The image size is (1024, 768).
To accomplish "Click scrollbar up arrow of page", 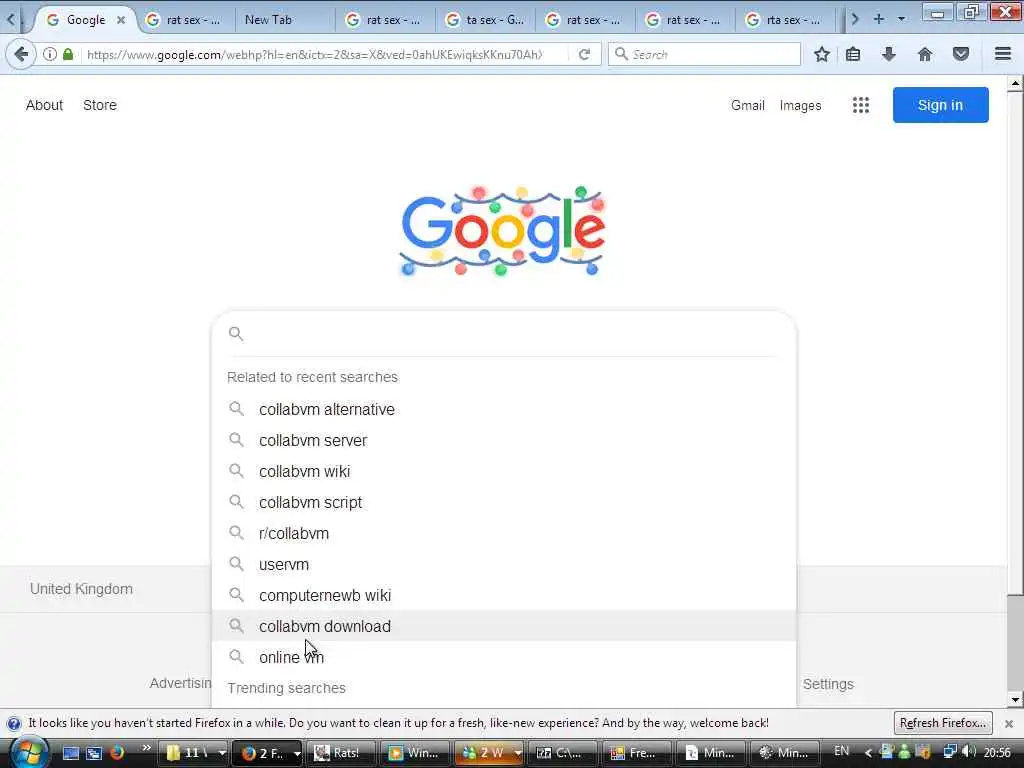I will (x=1015, y=83).
